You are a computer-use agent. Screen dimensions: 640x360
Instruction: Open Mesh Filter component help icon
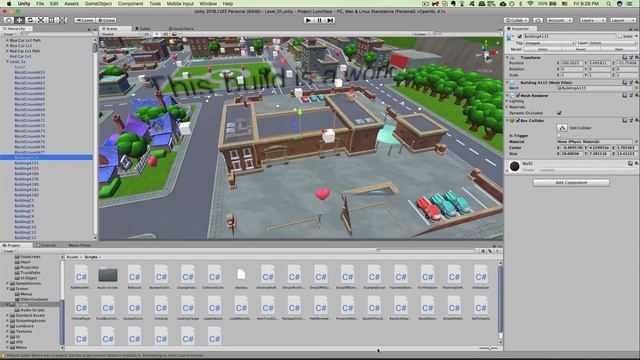[x=625, y=82]
